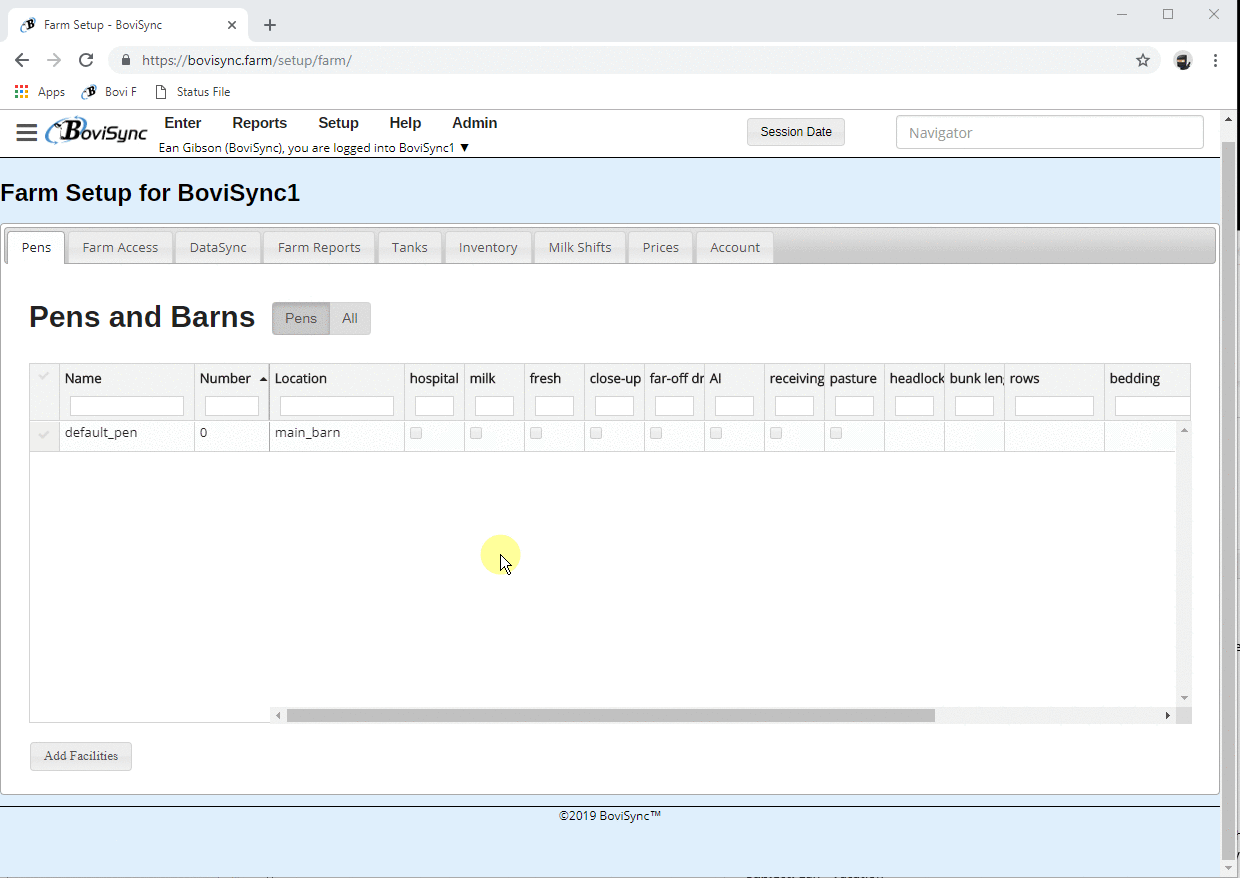Image resolution: width=1240 pixels, height=878 pixels.
Task: Click the grid vertical scroll down arrow
Action: click(x=1184, y=698)
